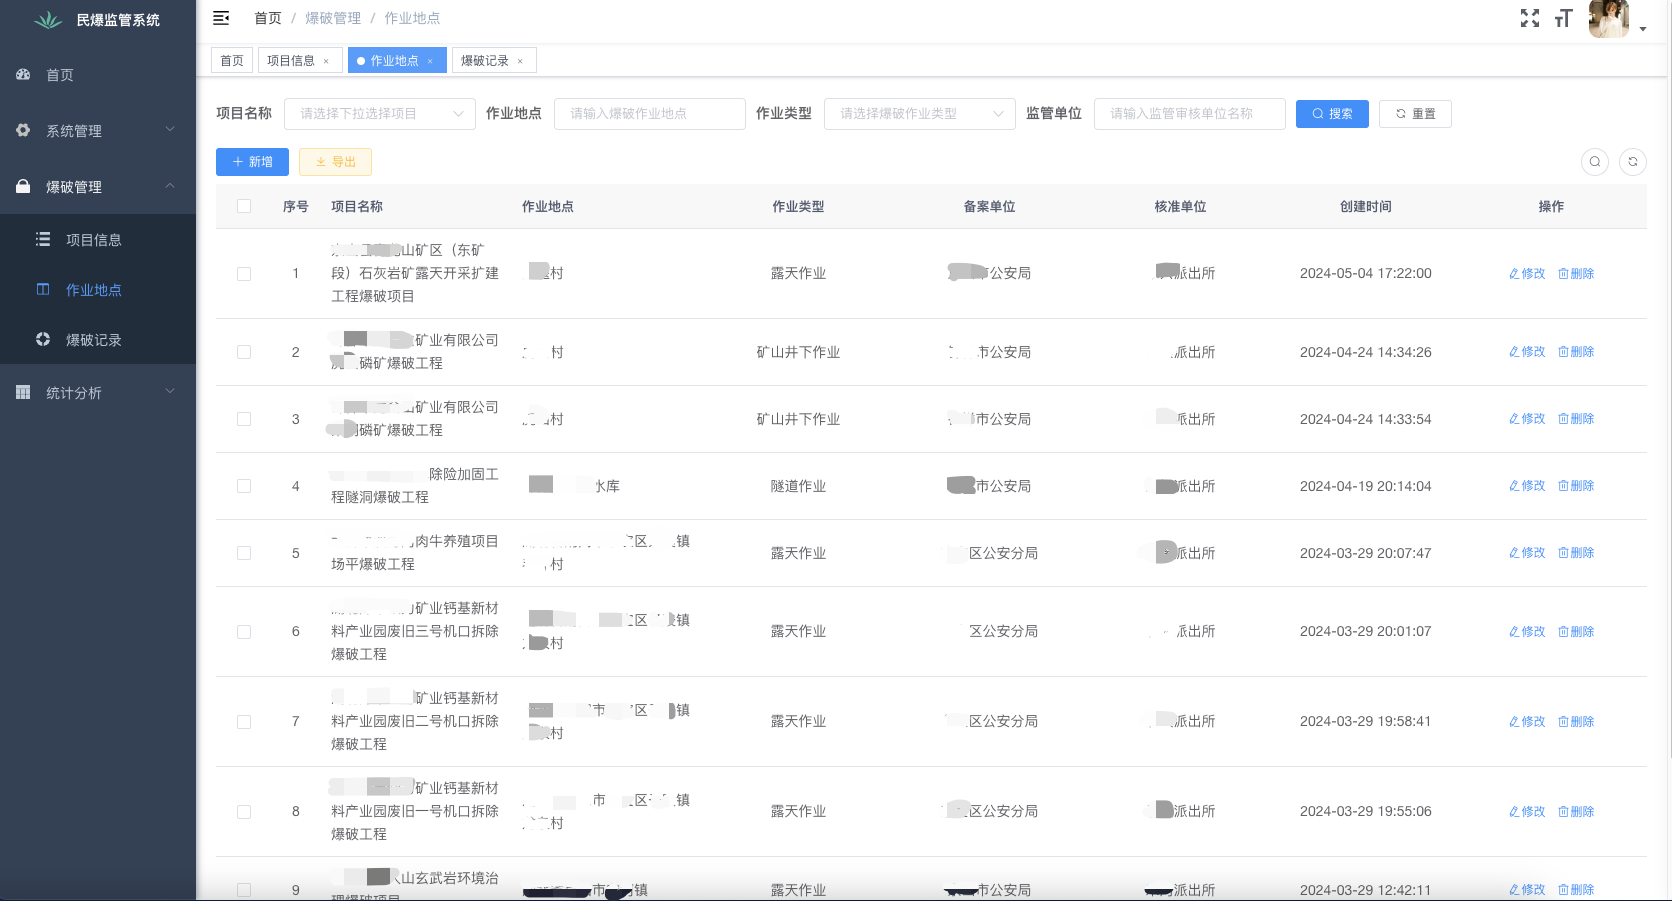Viewport: 1672px width, 901px height.
Task: Click 首页 in the breadcrumb
Action: (x=268, y=18)
